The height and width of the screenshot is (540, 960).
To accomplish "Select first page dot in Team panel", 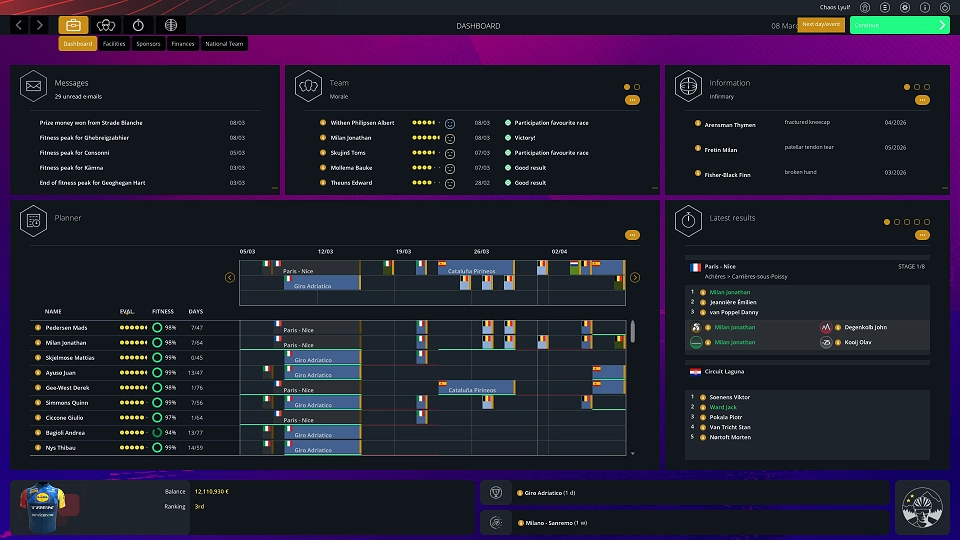I will point(626,87).
